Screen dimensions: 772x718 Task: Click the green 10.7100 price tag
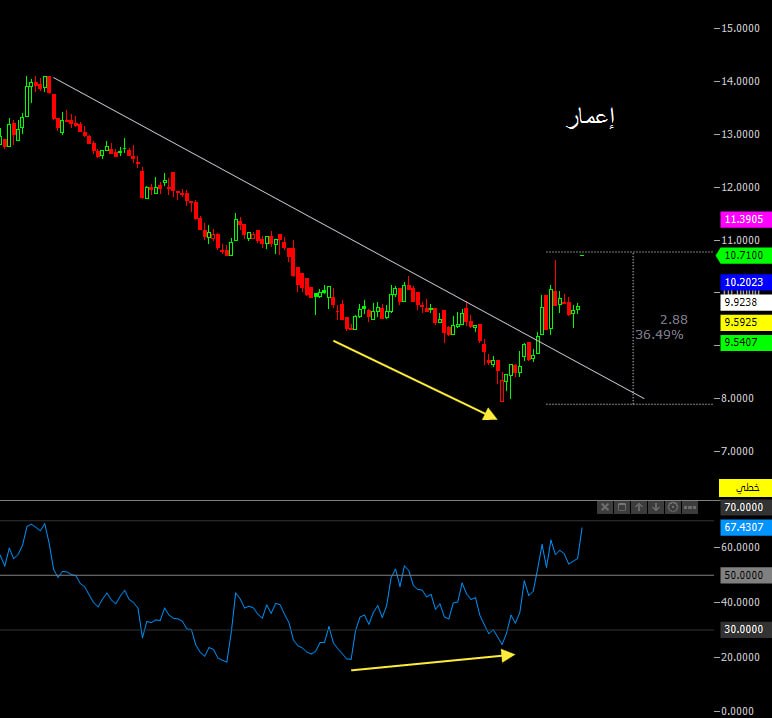tap(743, 255)
